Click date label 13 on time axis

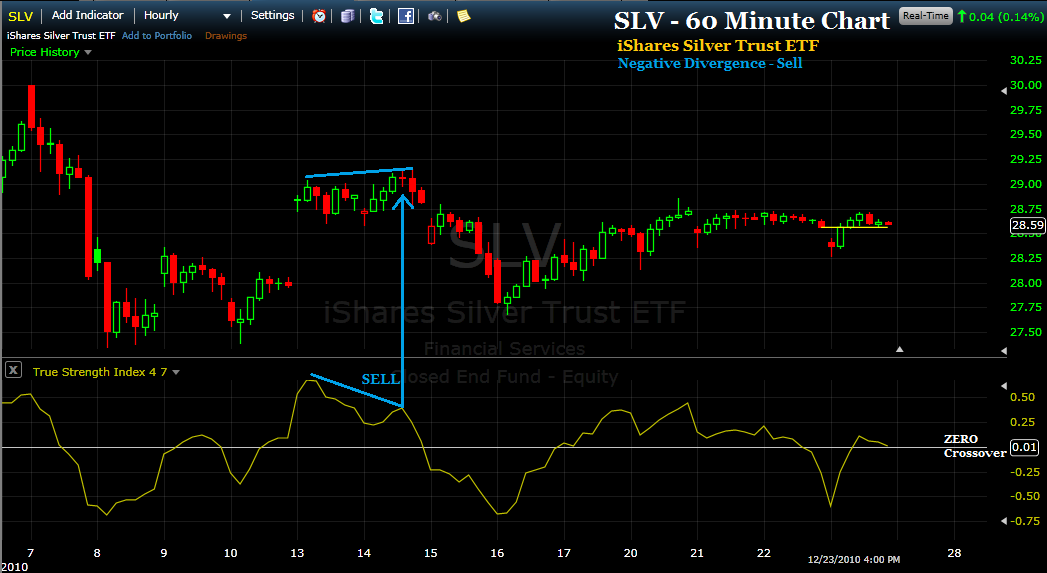click(x=297, y=553)
